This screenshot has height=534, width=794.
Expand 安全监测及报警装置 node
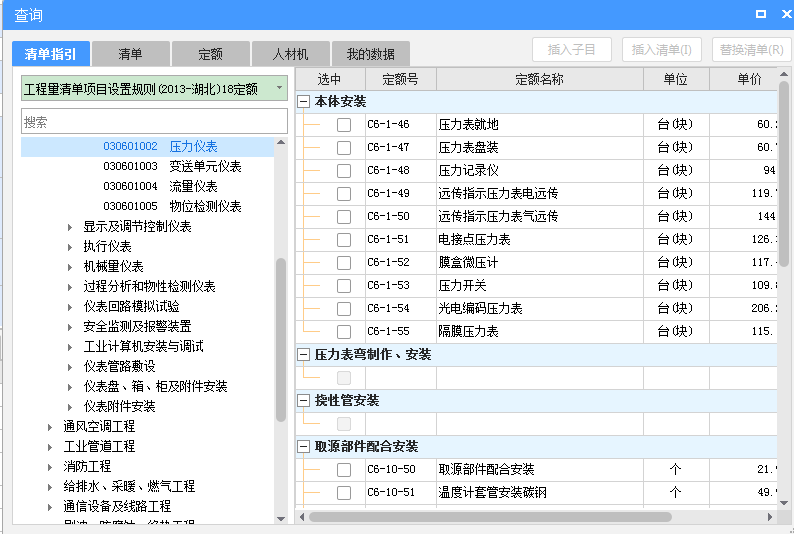click(70, 327)
